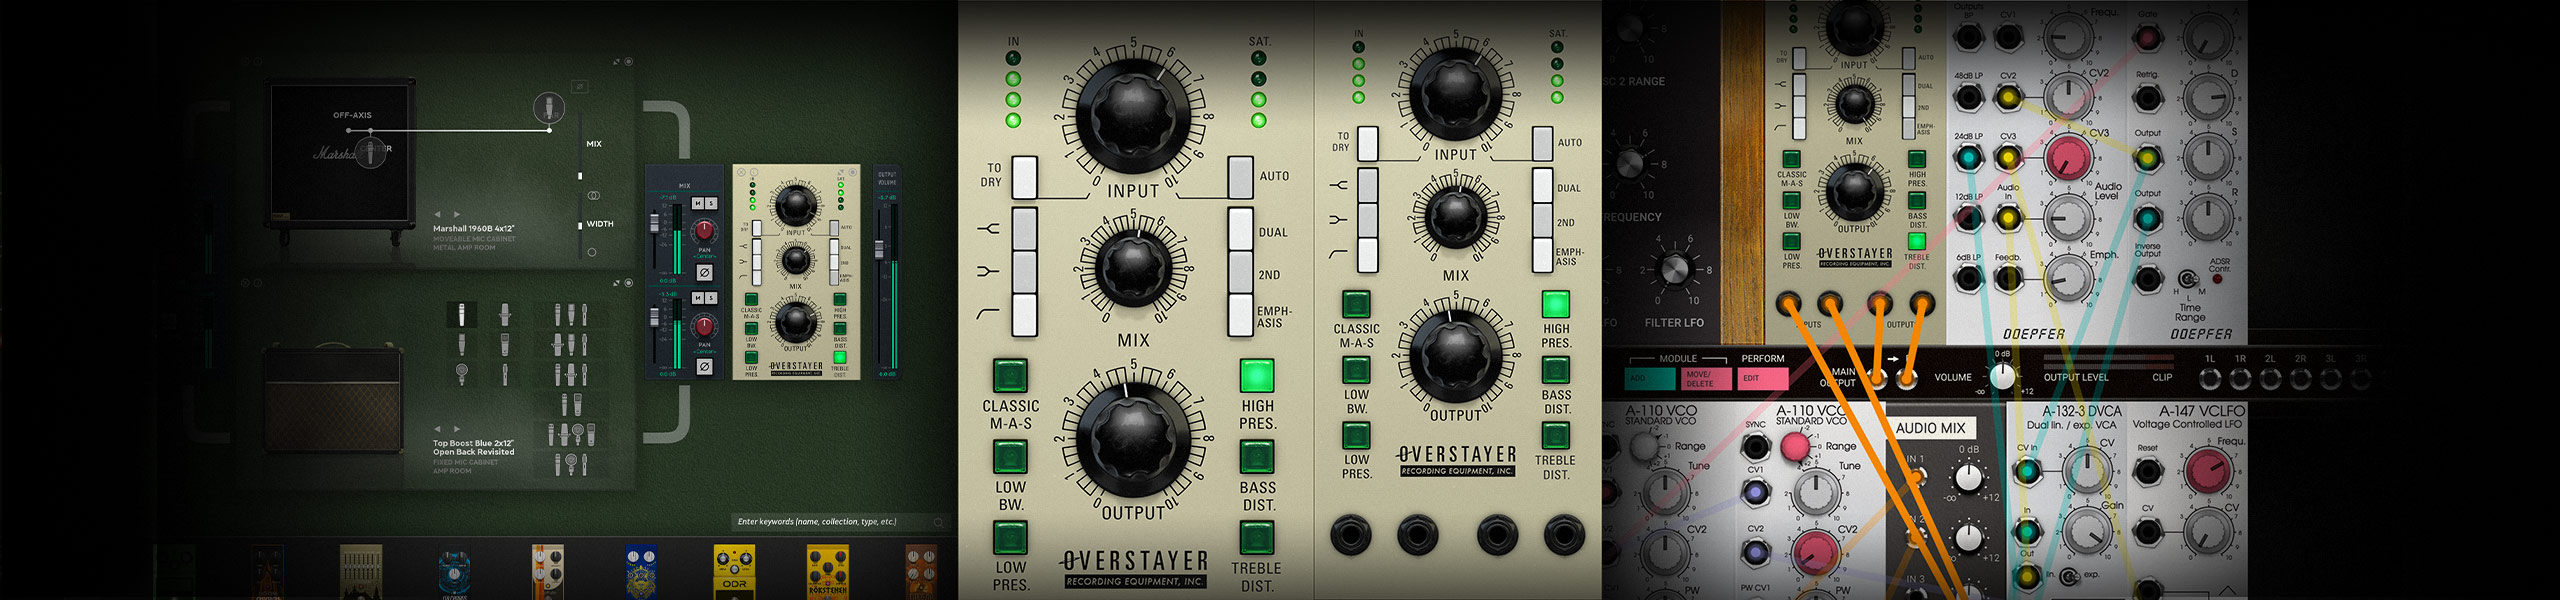2560x600 pixels.
Task: Go to next cabinet above Marshall 1960B label
Action: (x=458, y=214)
